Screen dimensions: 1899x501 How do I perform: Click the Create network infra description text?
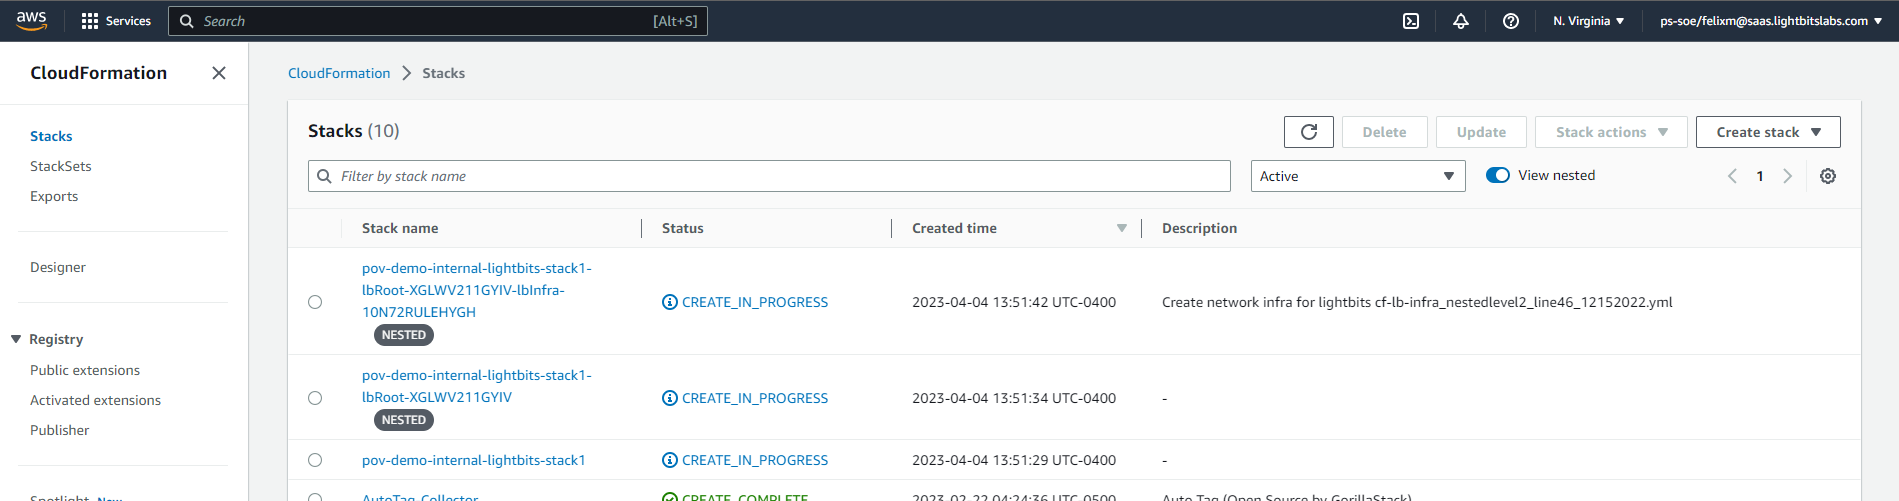[1417, 302]
